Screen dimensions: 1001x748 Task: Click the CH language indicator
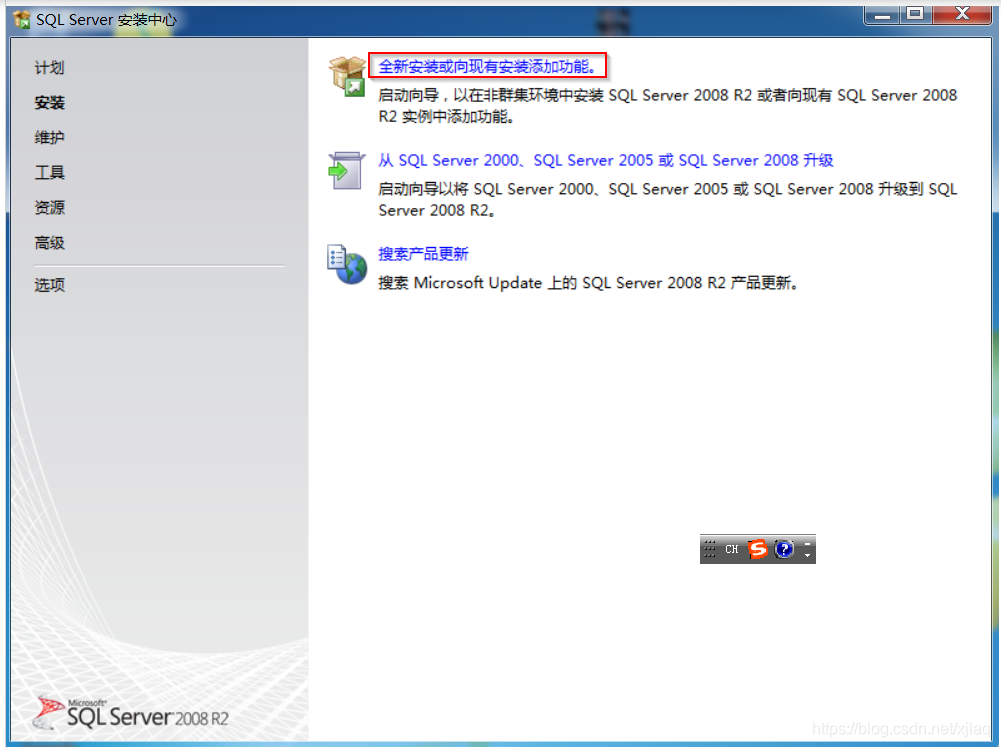click(732, 549)
